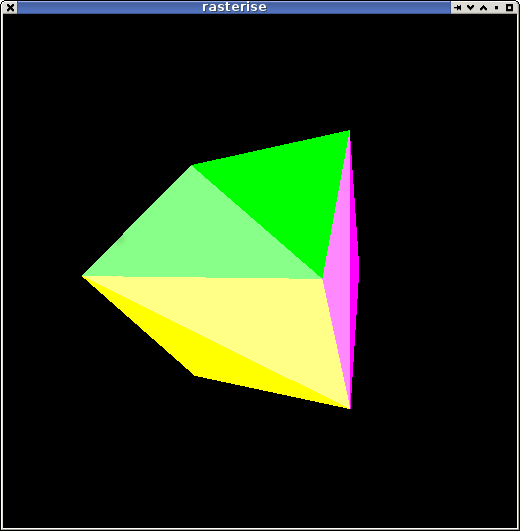Click the central vertex where green, yellow, pink meet
This screenshot has height=531, width=520.
point(322,279)
